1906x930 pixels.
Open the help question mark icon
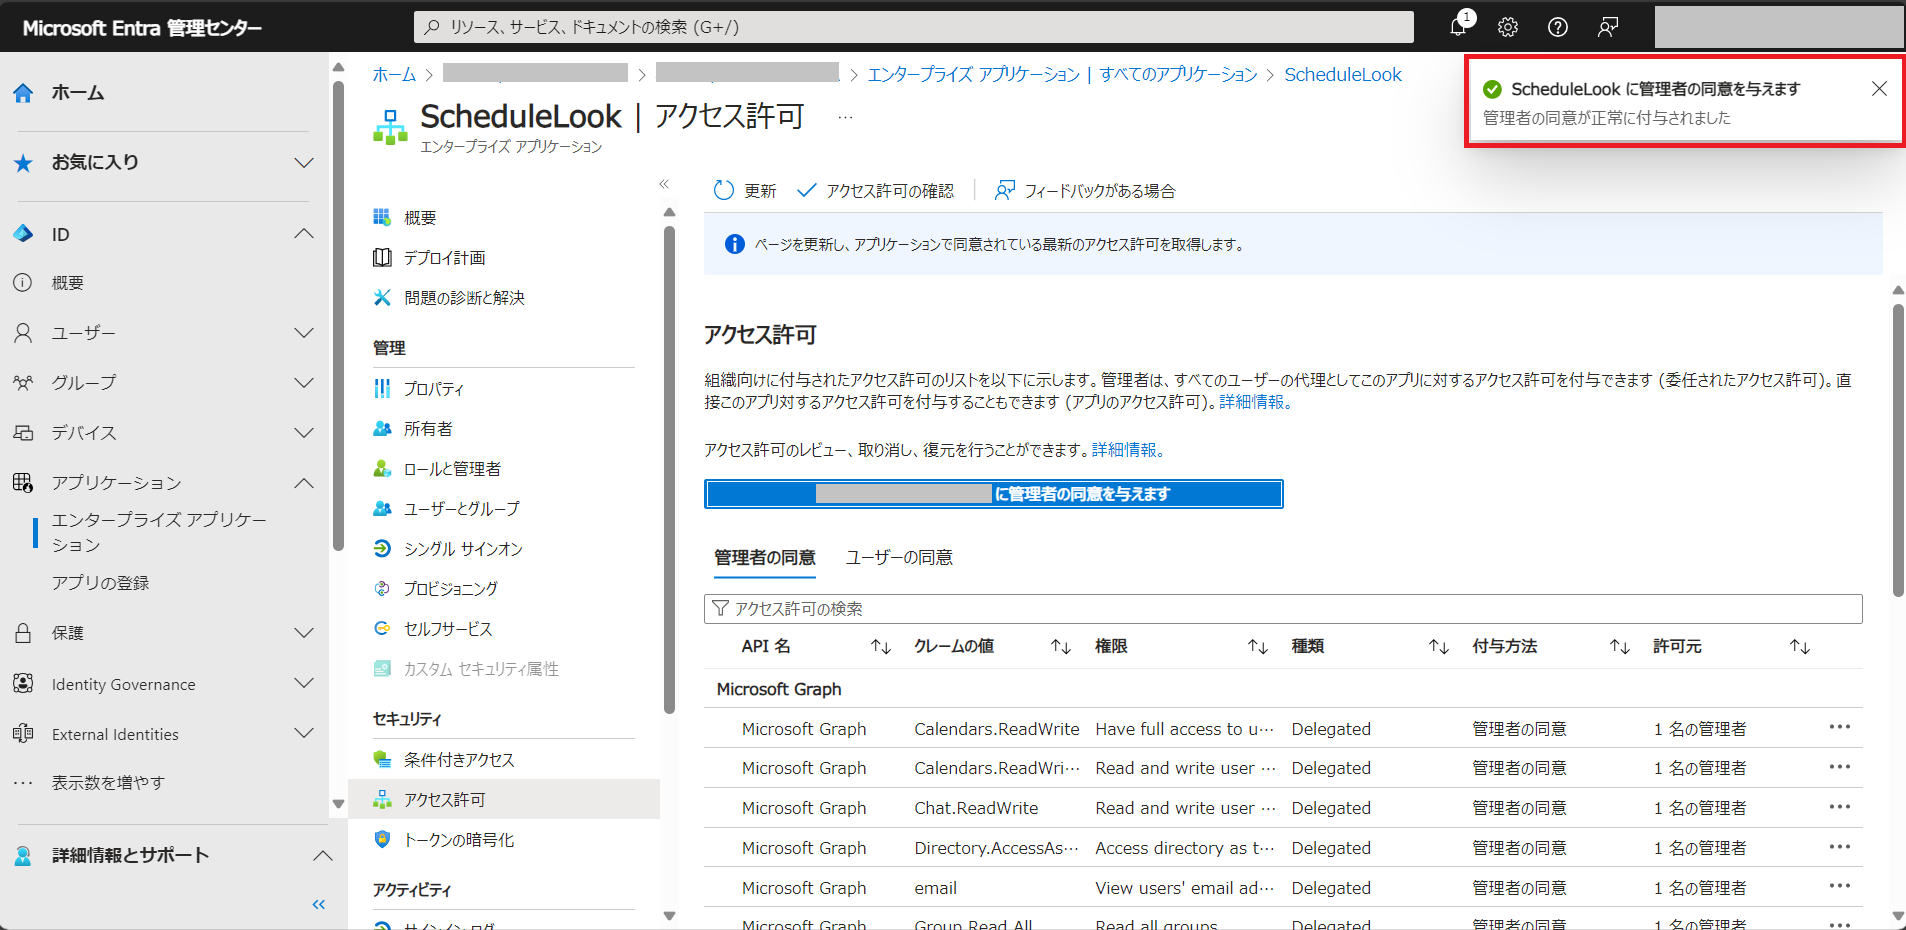tap(1558, 27)
